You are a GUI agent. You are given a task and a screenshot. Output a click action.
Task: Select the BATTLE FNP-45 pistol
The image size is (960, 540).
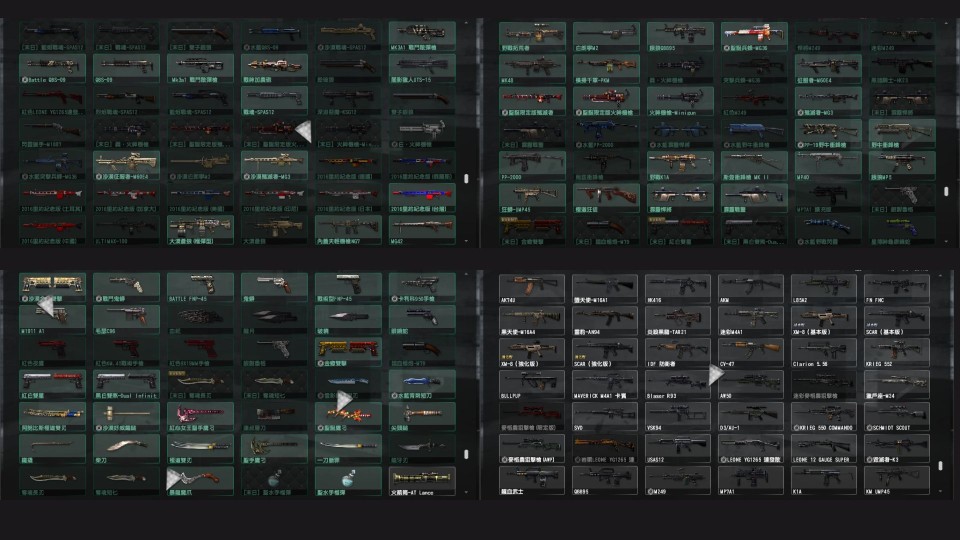200,288
